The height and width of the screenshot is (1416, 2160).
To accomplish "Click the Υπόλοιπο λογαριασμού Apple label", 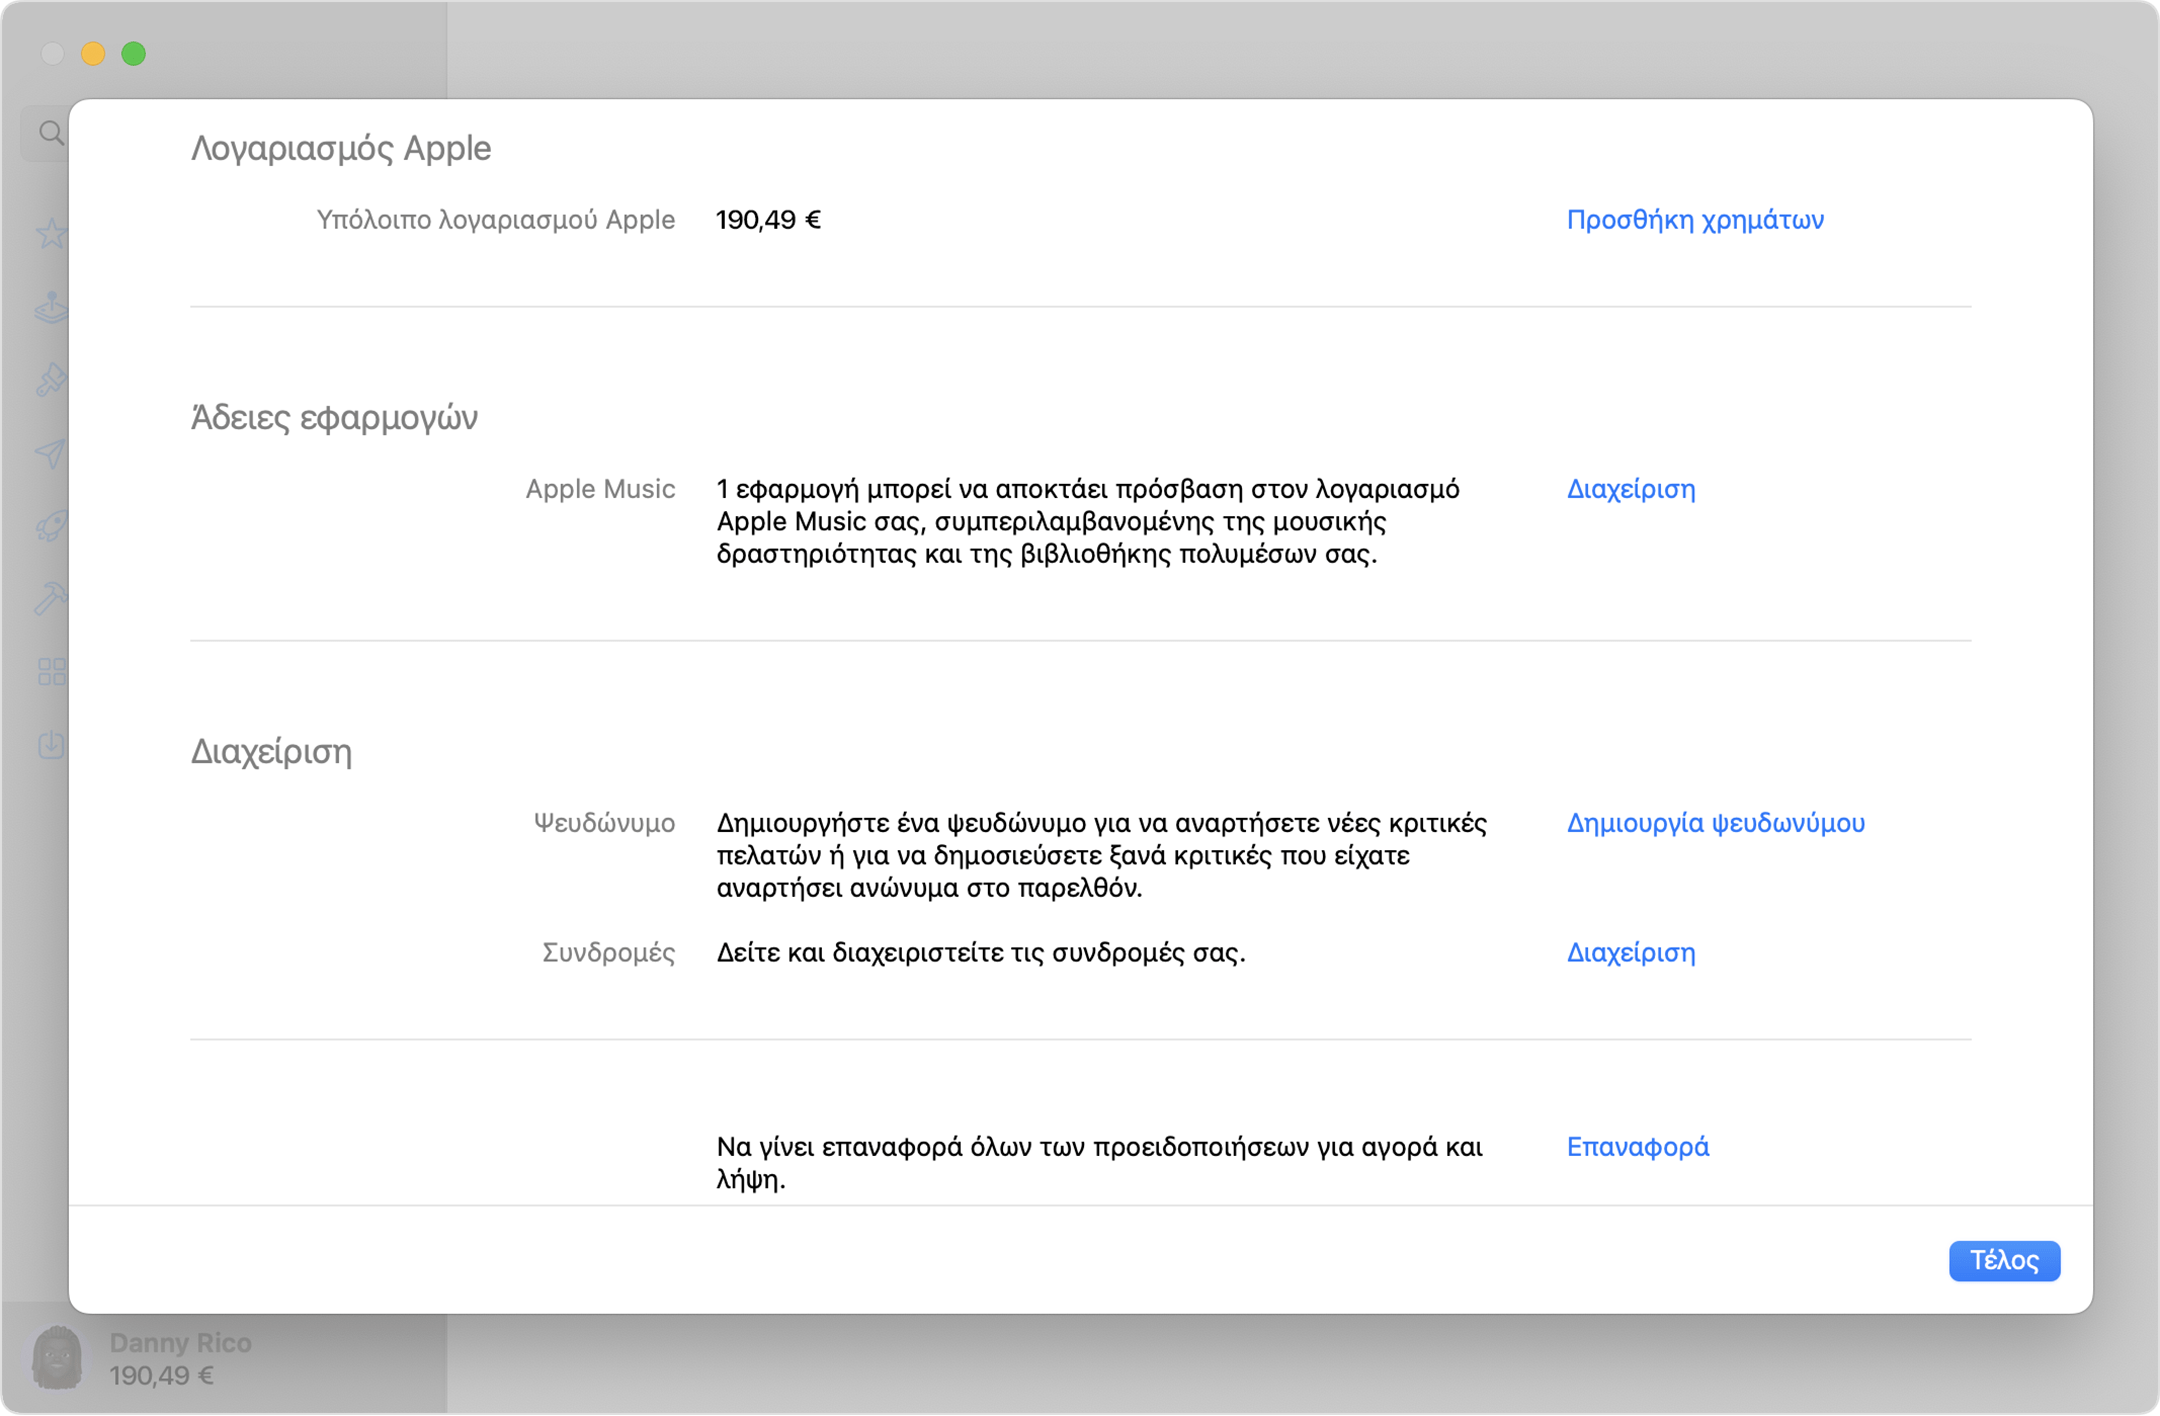I will pyautogui.click(x=496, y=220).
